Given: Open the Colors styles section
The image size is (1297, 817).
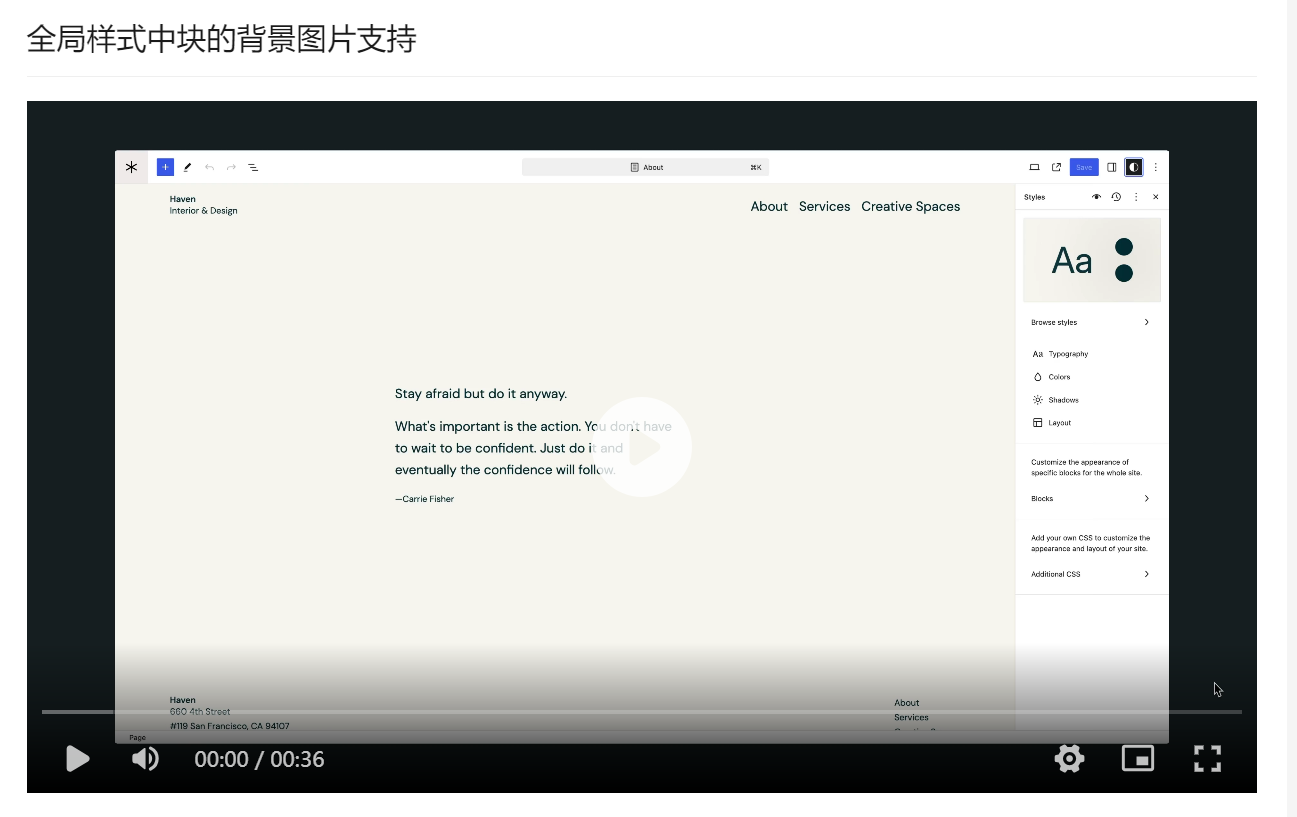Looking at the screenshot, I should coord(1060,377).
